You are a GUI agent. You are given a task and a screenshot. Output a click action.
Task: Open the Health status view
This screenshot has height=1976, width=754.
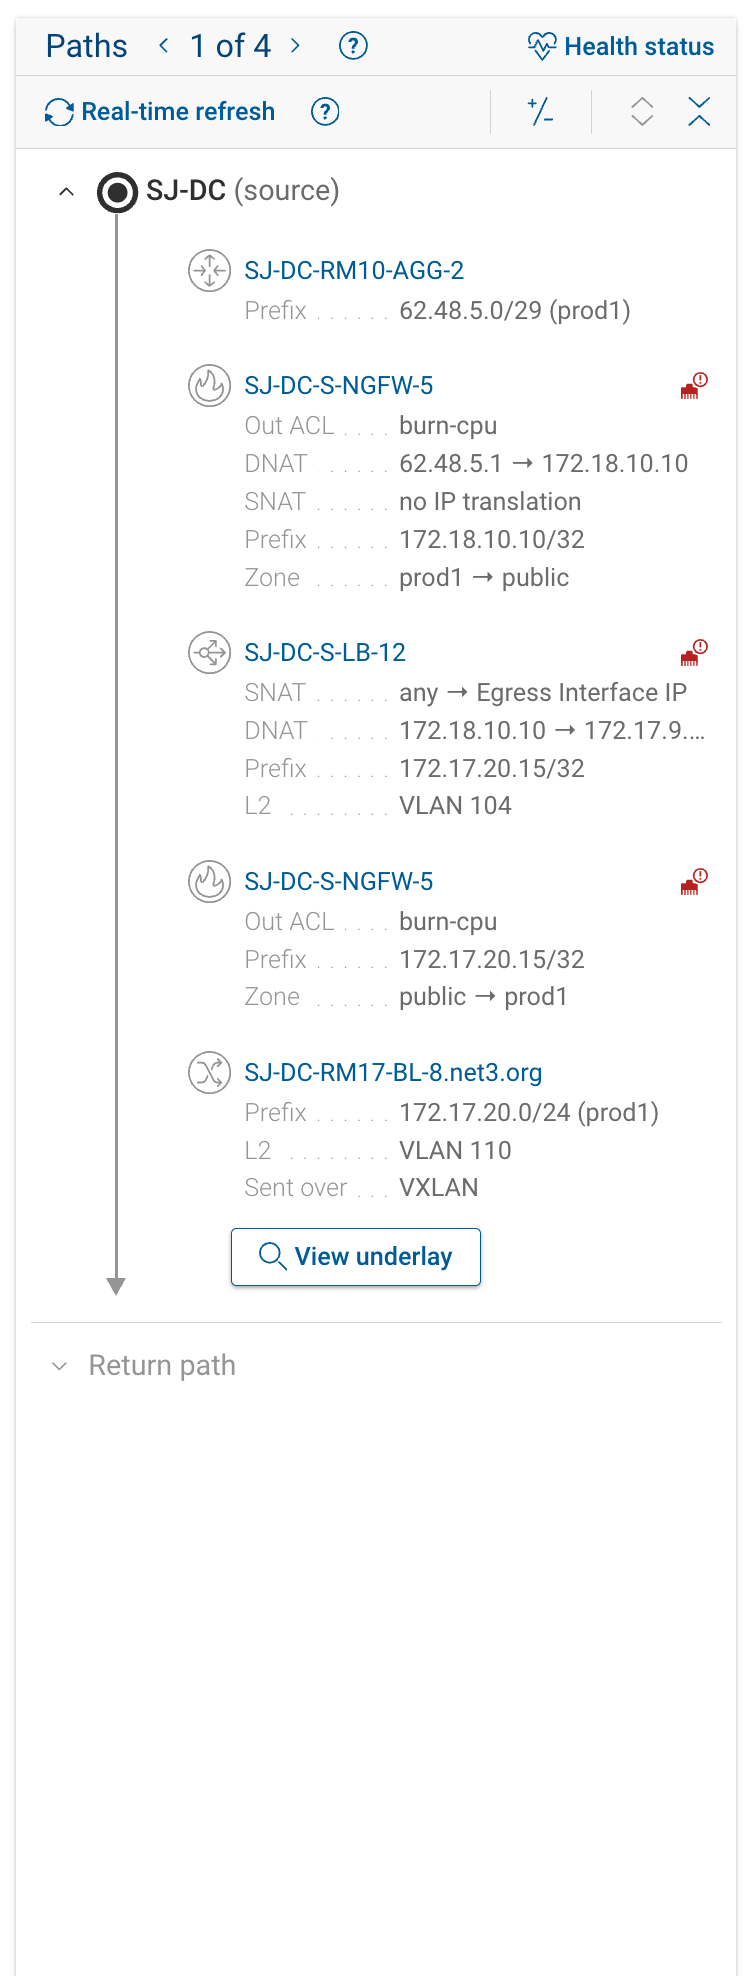[621, 47]
